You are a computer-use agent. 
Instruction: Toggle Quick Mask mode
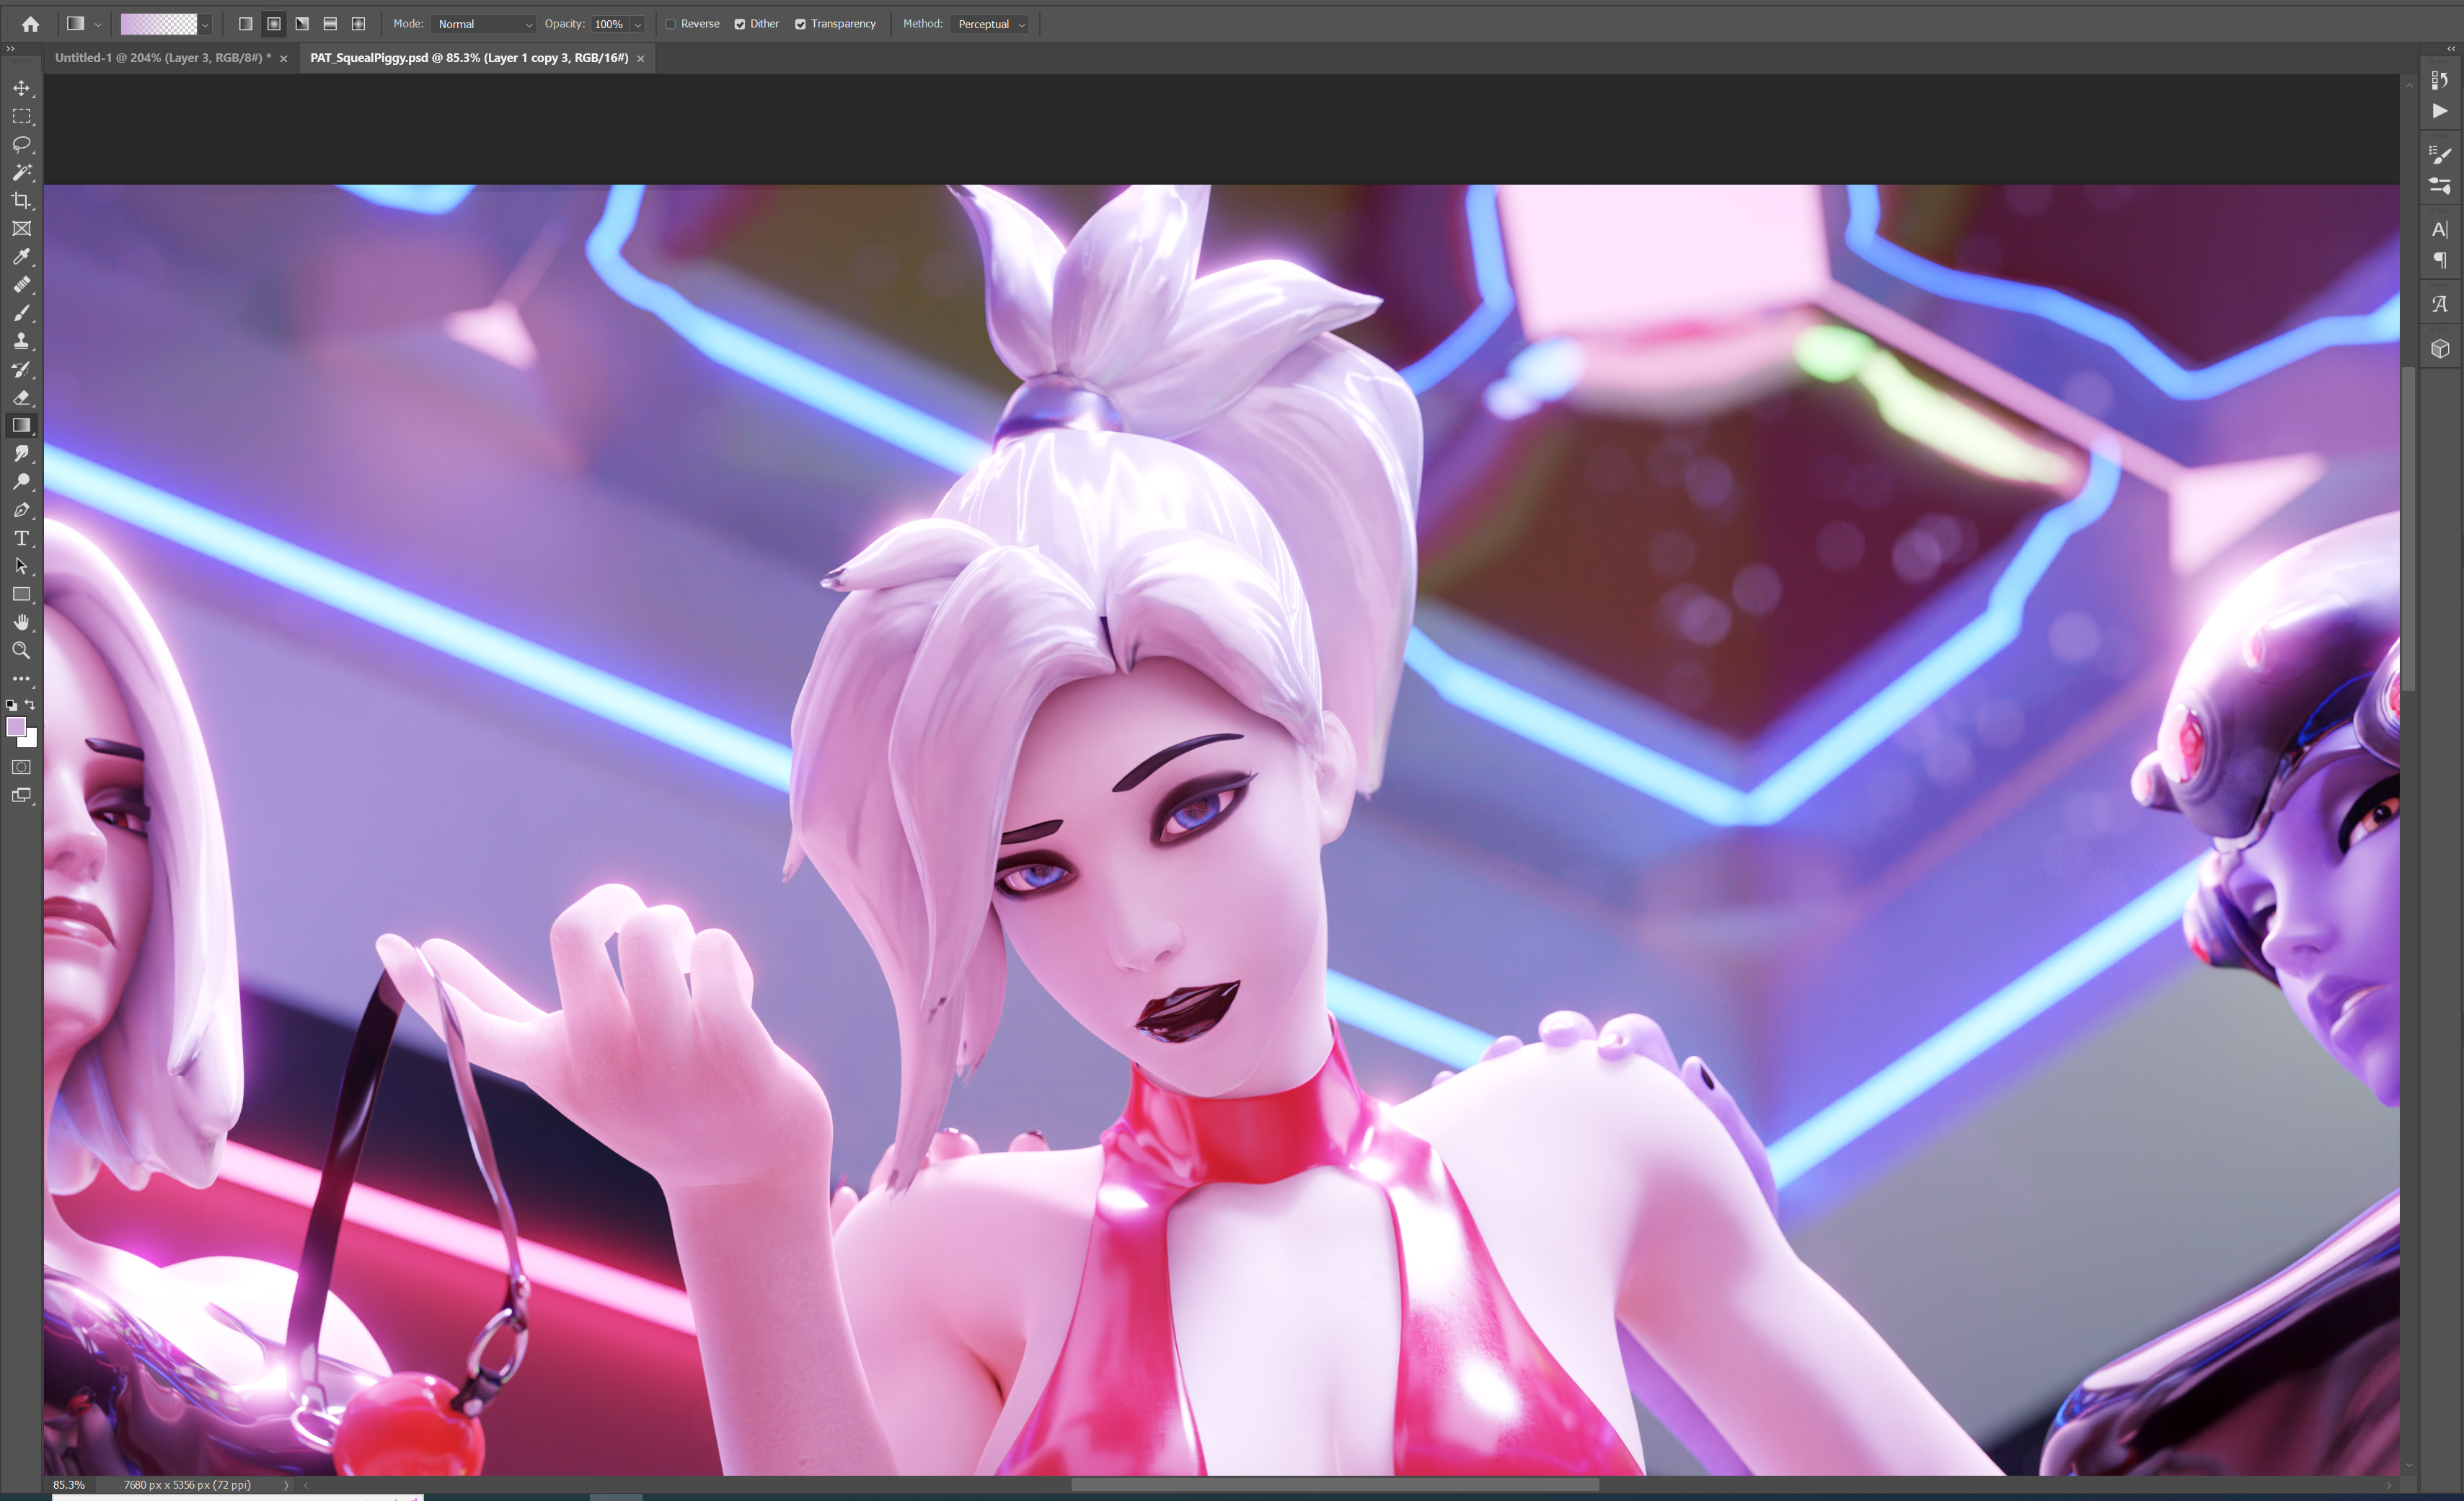pyautogui.click(x=21, y=767)
